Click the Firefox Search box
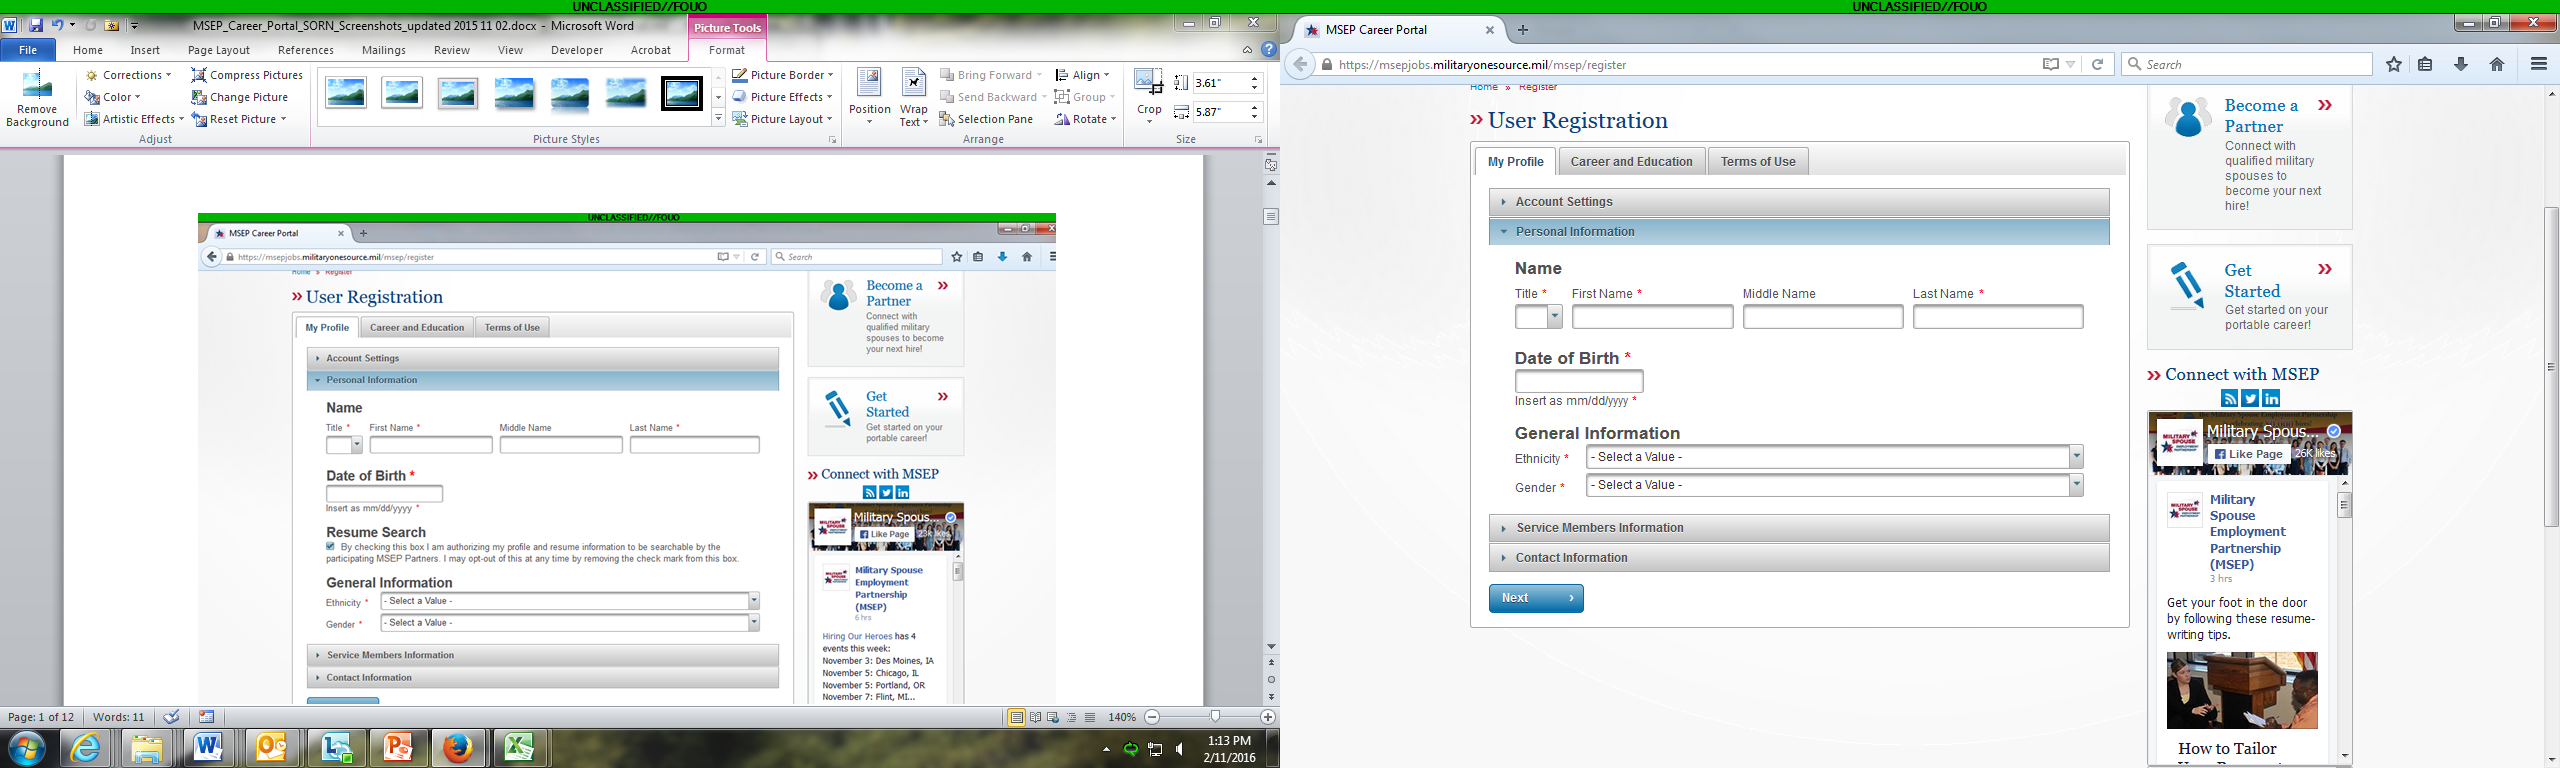This screenshot has height=768, width=2560. coord(2246,64)
